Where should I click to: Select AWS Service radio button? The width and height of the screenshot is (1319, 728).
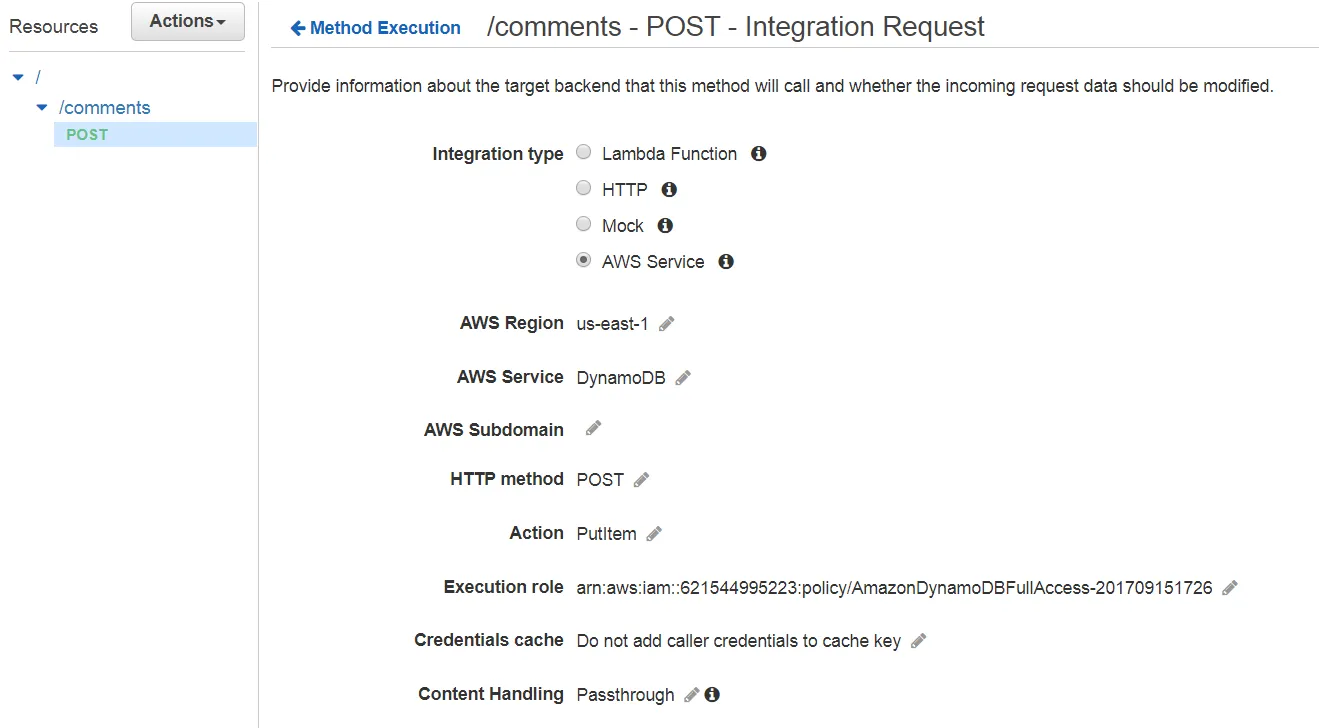point(584,261)
